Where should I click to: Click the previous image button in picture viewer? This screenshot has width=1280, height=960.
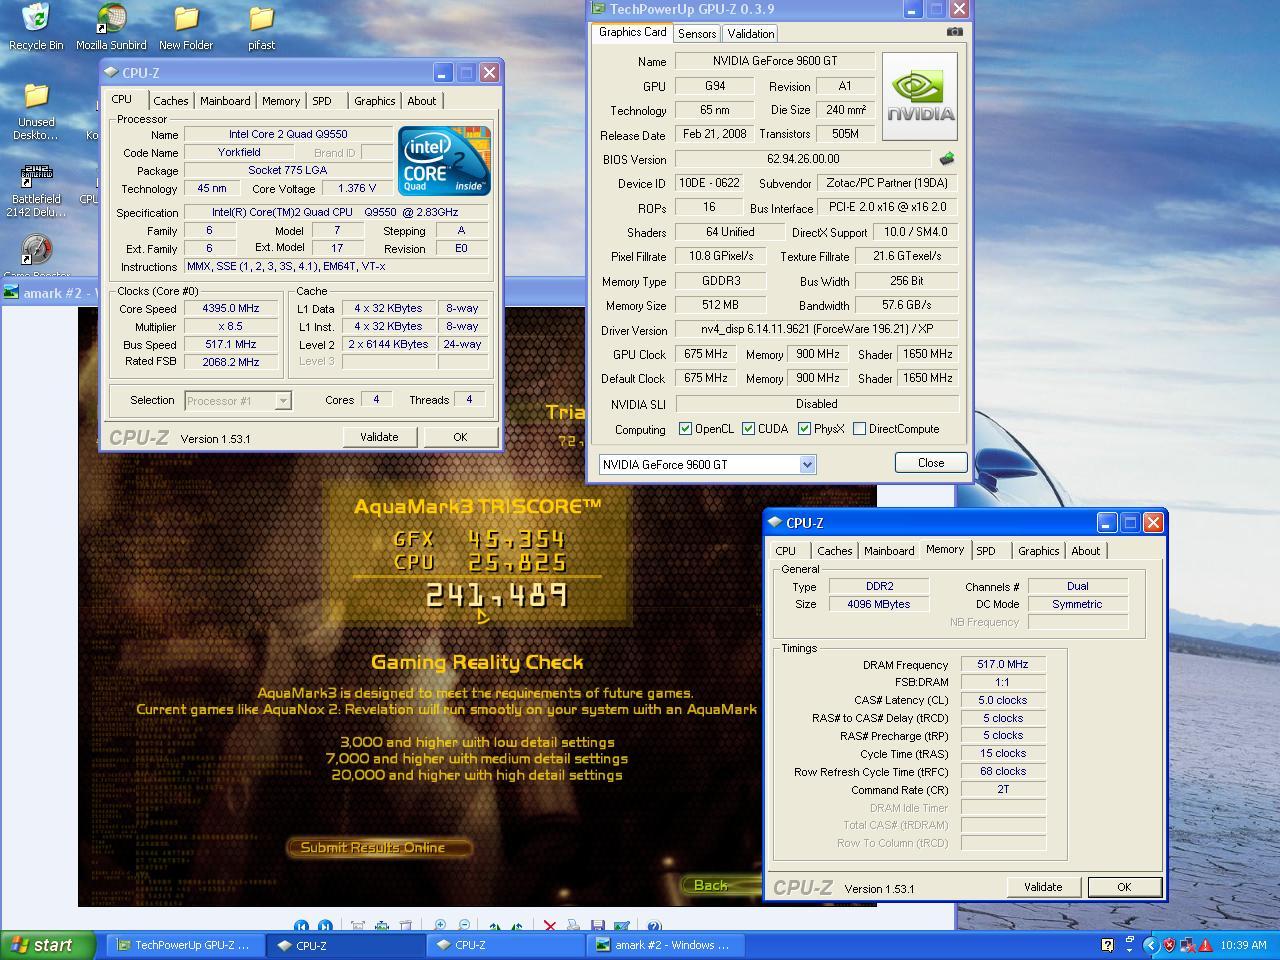301,926
